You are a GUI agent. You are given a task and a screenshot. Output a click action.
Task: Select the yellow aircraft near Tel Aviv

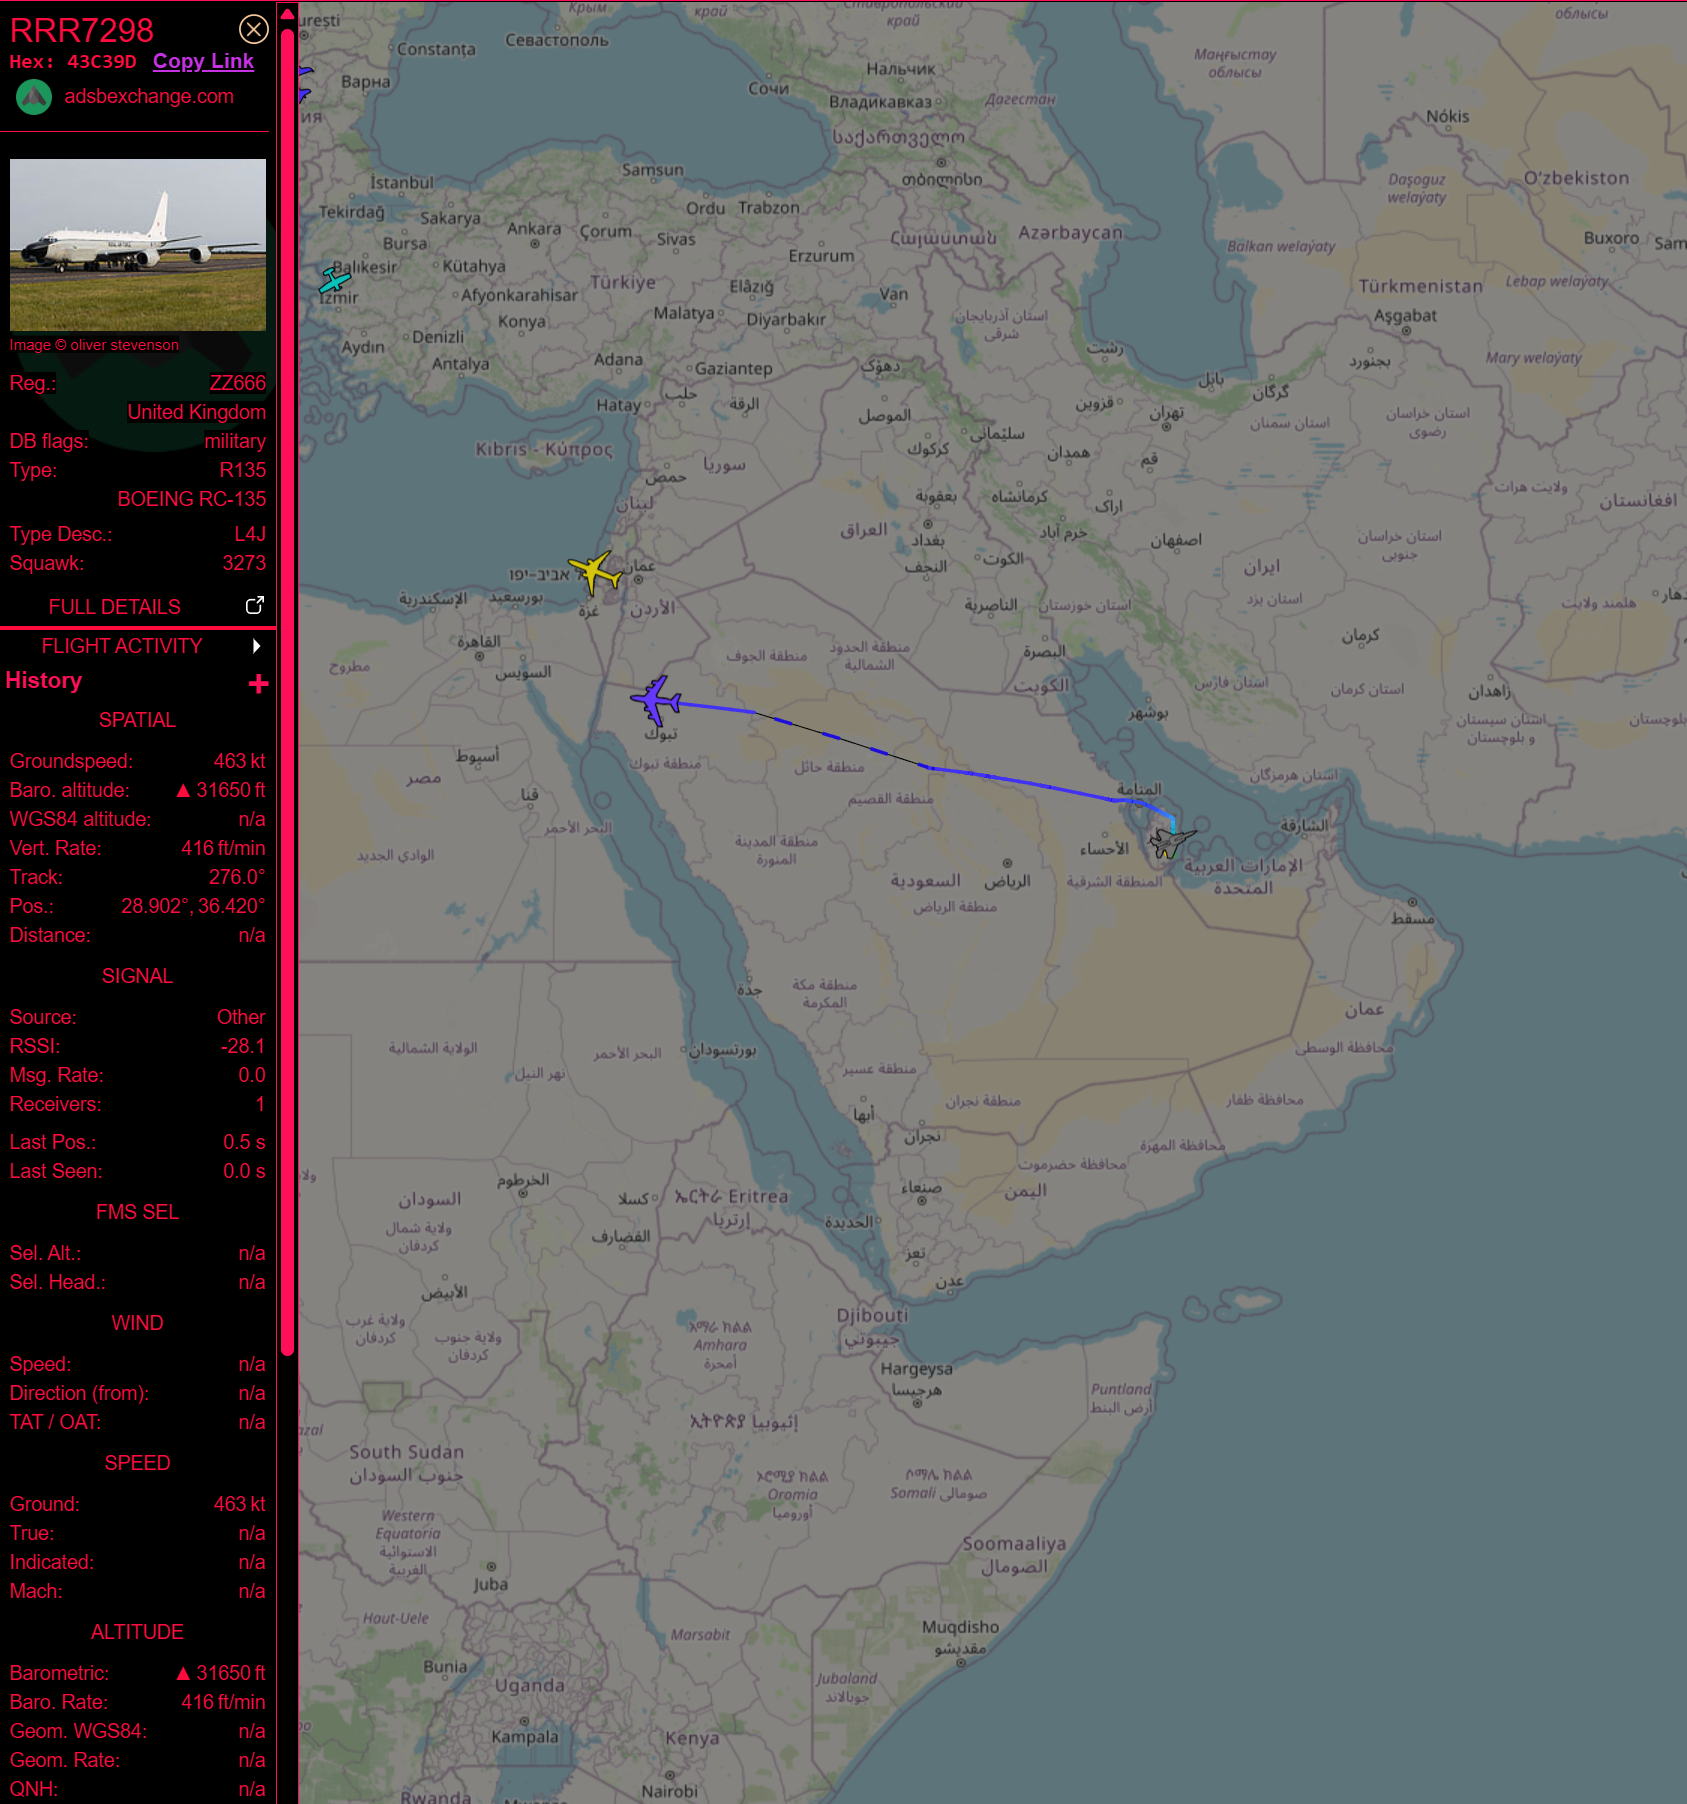click(596, 572)
